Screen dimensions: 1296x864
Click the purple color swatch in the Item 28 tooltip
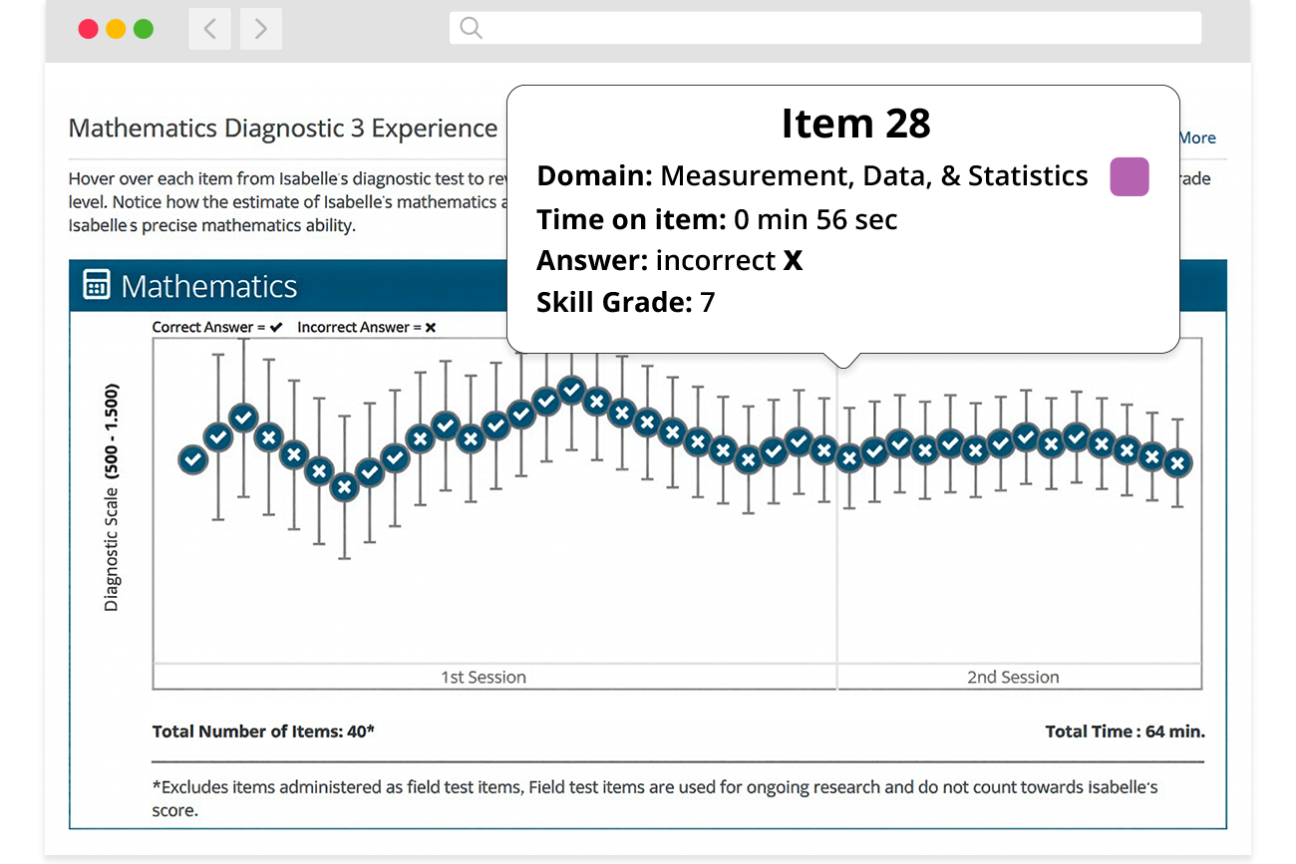click(1129, 176)
